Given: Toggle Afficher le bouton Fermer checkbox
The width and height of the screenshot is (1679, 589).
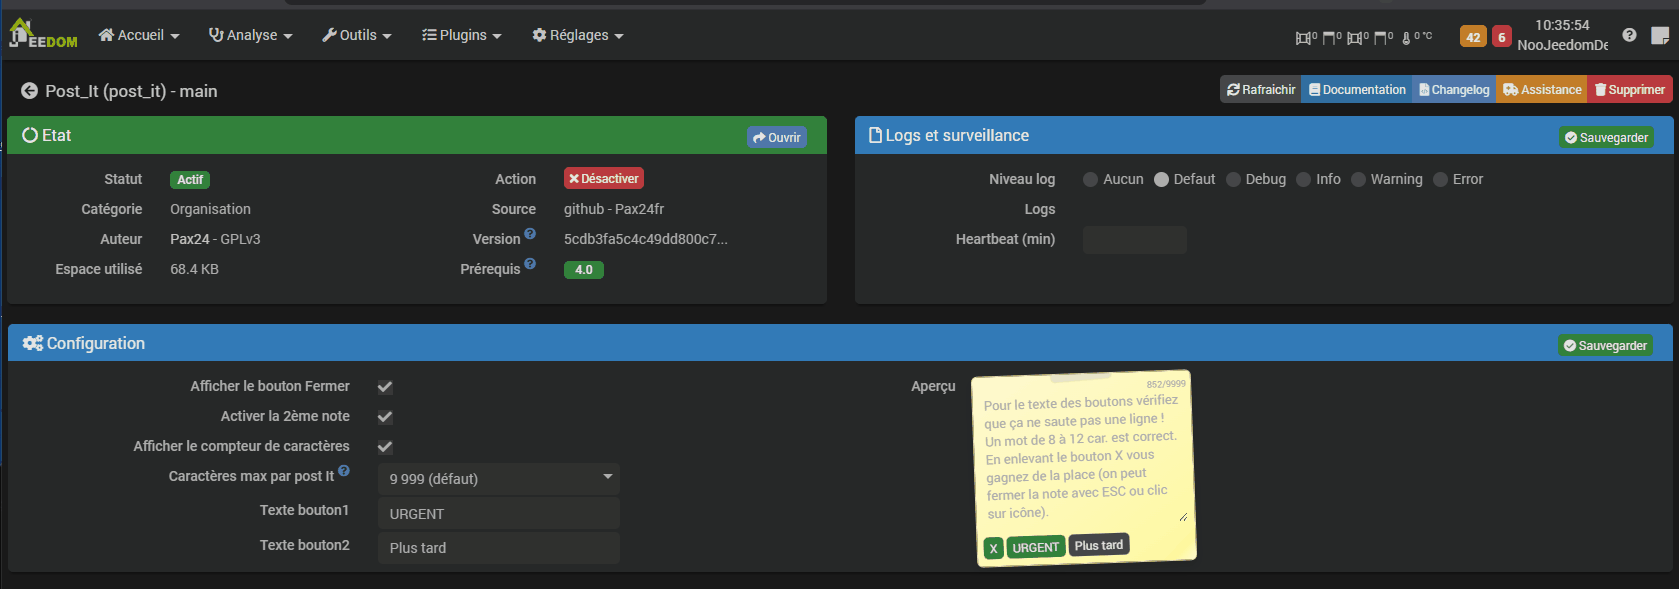Looking at the screenshot, I should (385, 387).
